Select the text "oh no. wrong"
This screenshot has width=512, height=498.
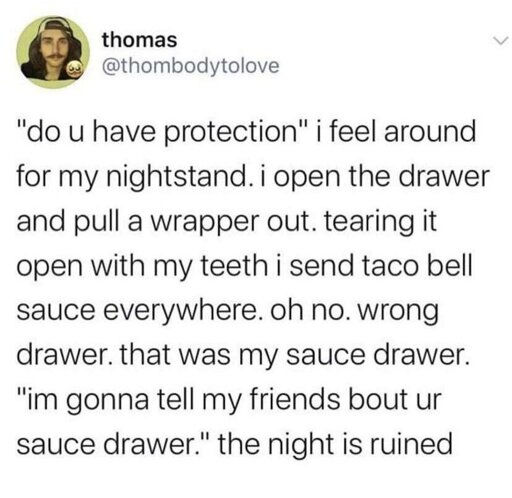point(354,311)
